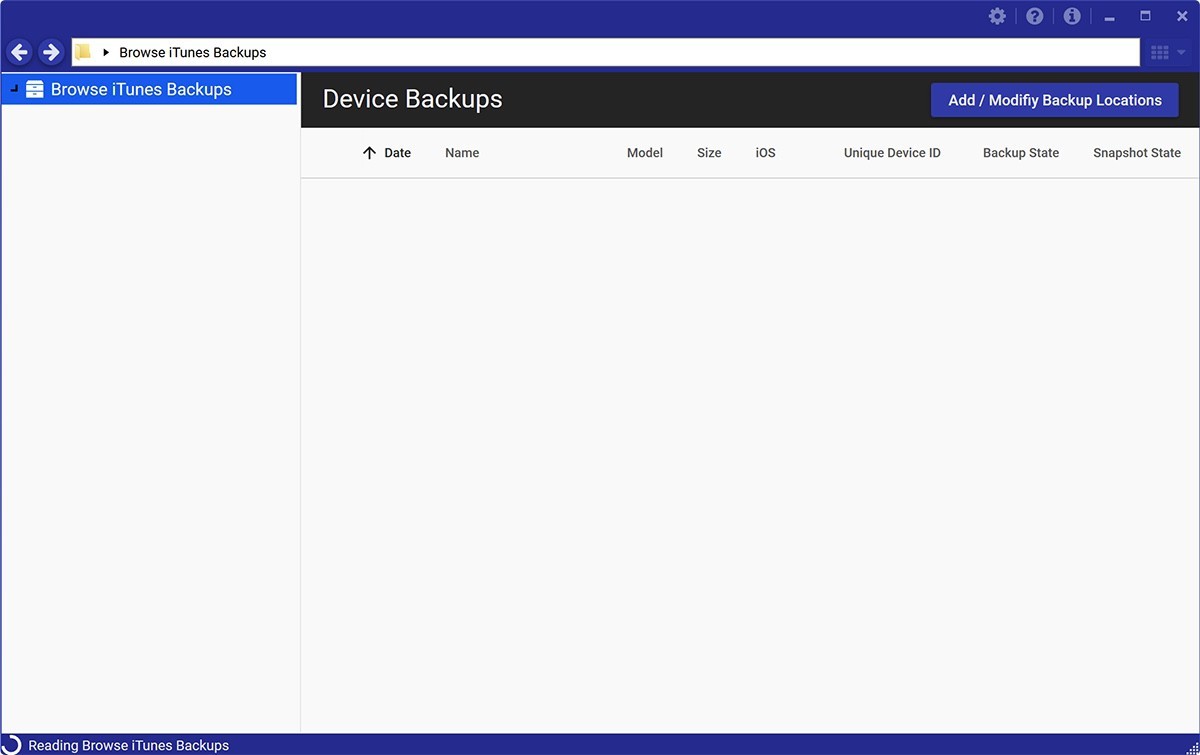1200x755 pixels.
Task: Click the folder icon in the address bar
Action: (84, 51)
